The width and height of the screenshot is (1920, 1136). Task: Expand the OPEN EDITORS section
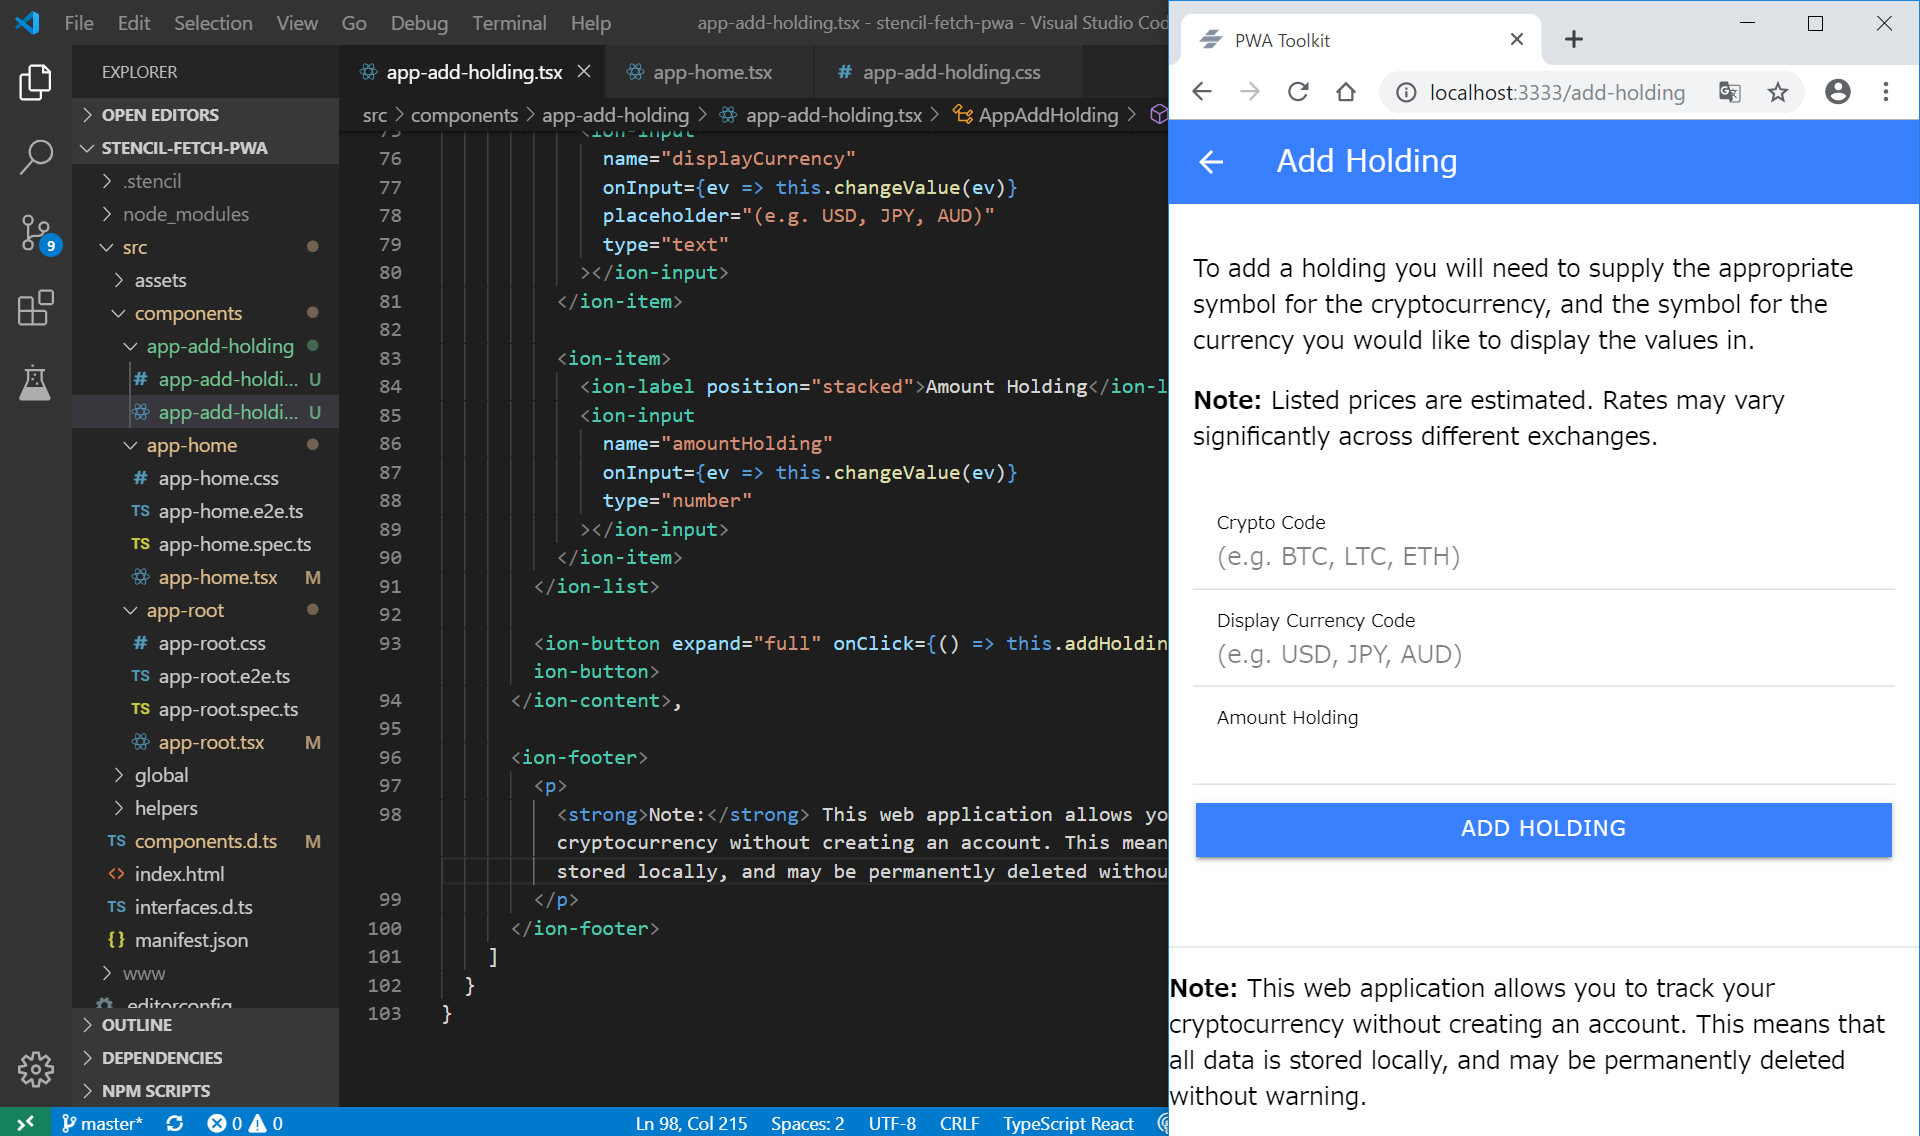pyautogui.click(x=205, y=115)
